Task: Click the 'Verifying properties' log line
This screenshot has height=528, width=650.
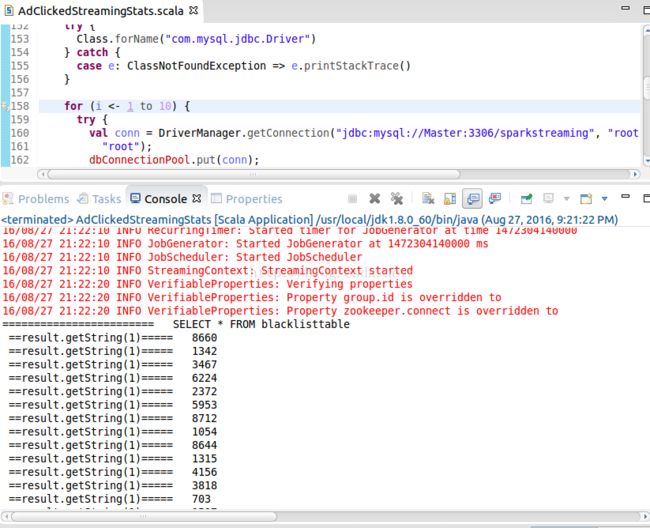Action: coord(208,284)
